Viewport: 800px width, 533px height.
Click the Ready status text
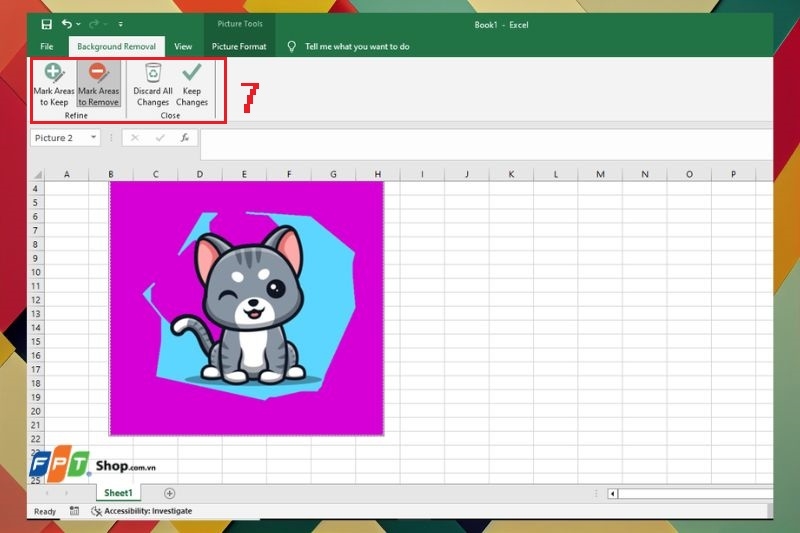45,511
